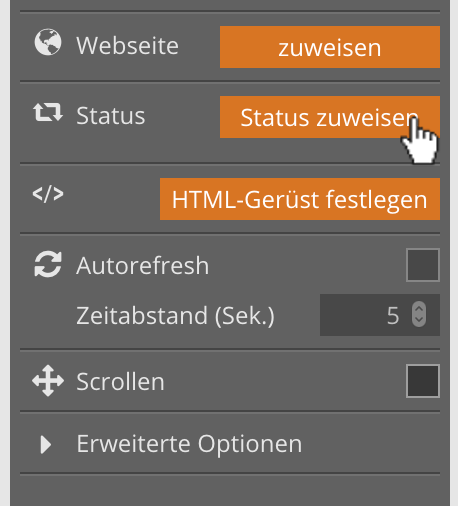The height and width of the screenshot is (506, 458).
Task: Decrease Zeitabstand with the down arrow
Action: tap(419, 320)
